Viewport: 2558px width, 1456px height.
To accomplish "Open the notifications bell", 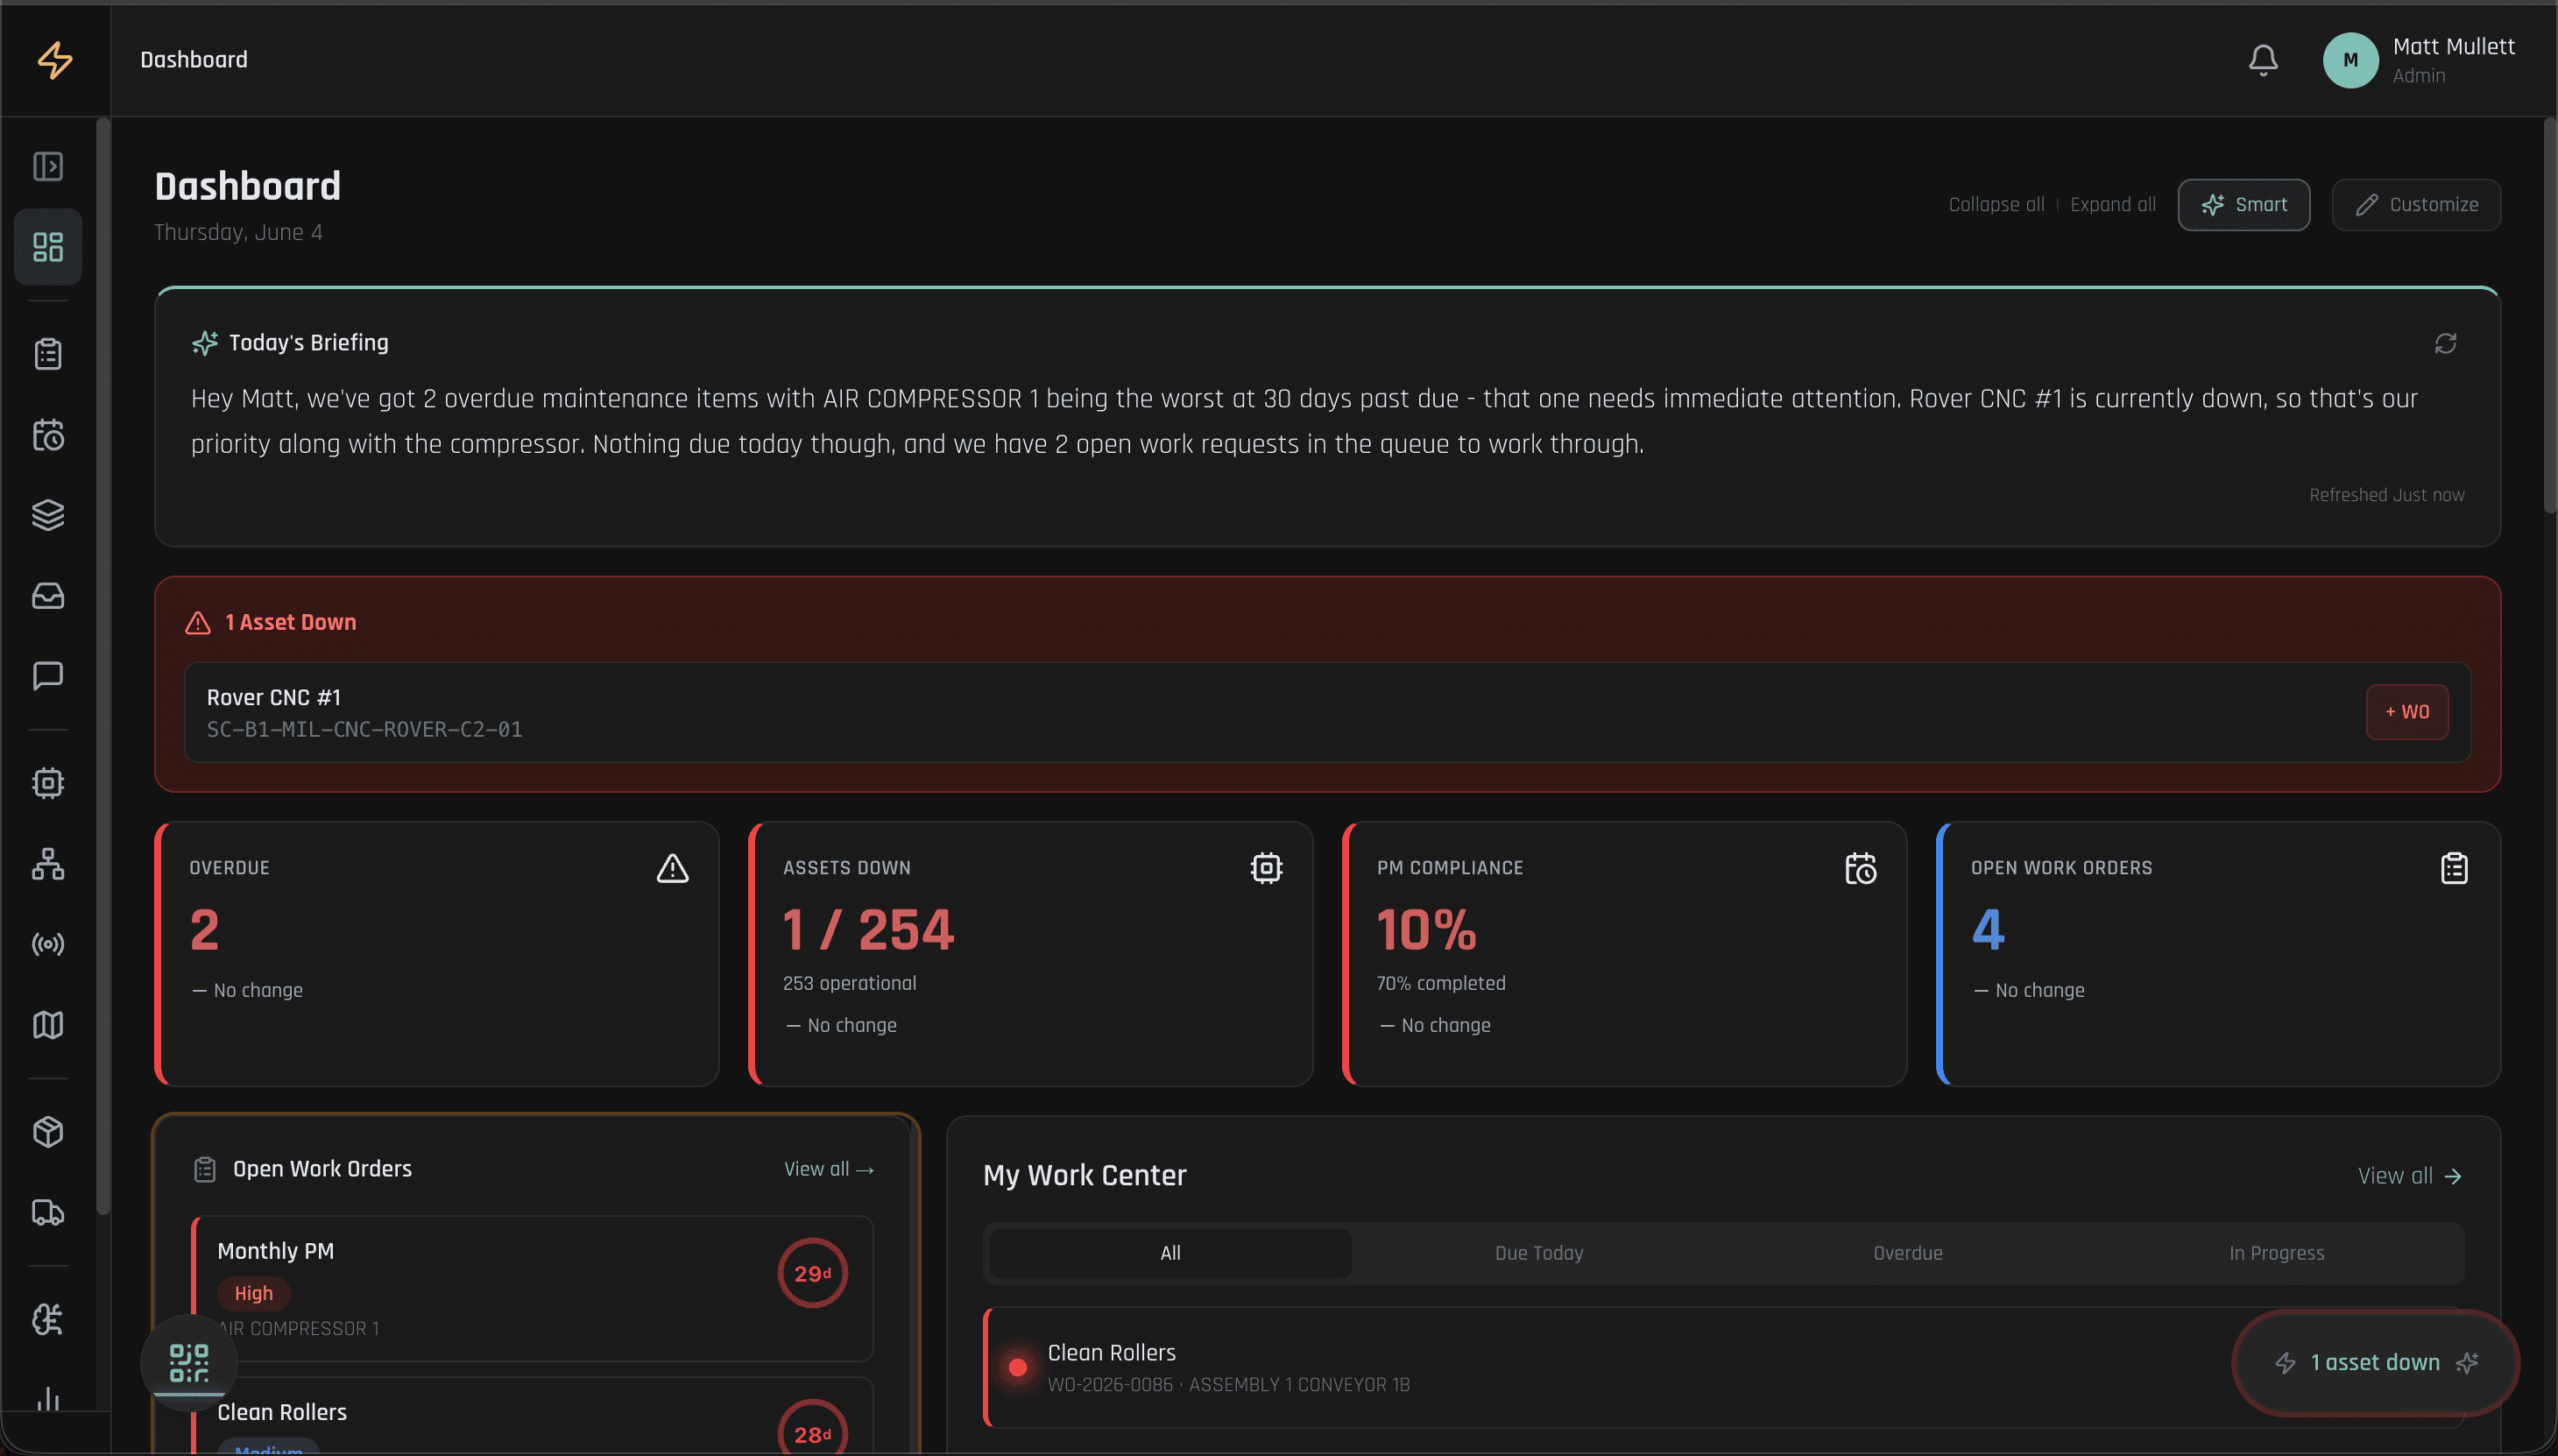I will coord(2263,60).
